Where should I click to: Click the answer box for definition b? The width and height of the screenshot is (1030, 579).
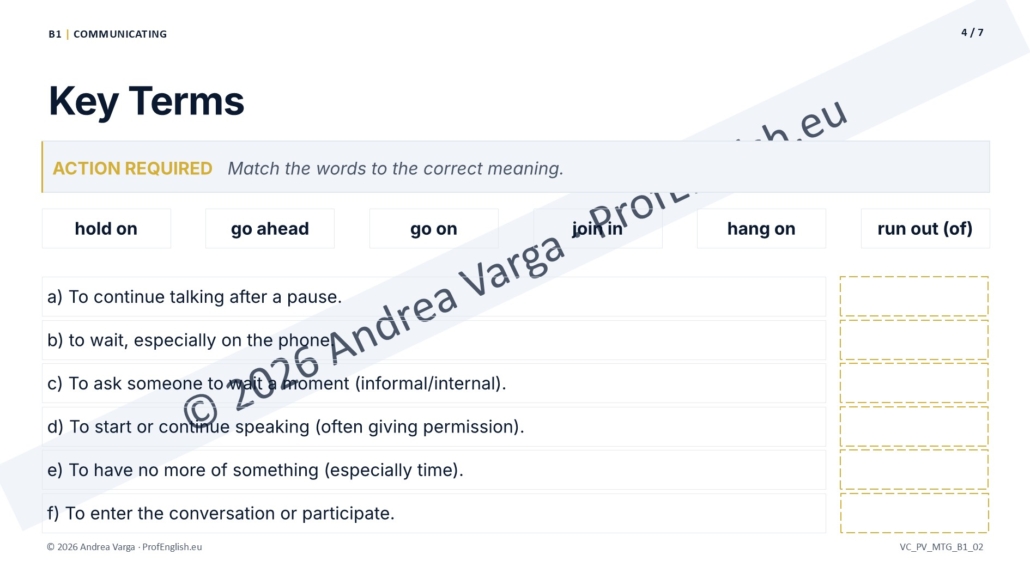(x=914, y=340)
